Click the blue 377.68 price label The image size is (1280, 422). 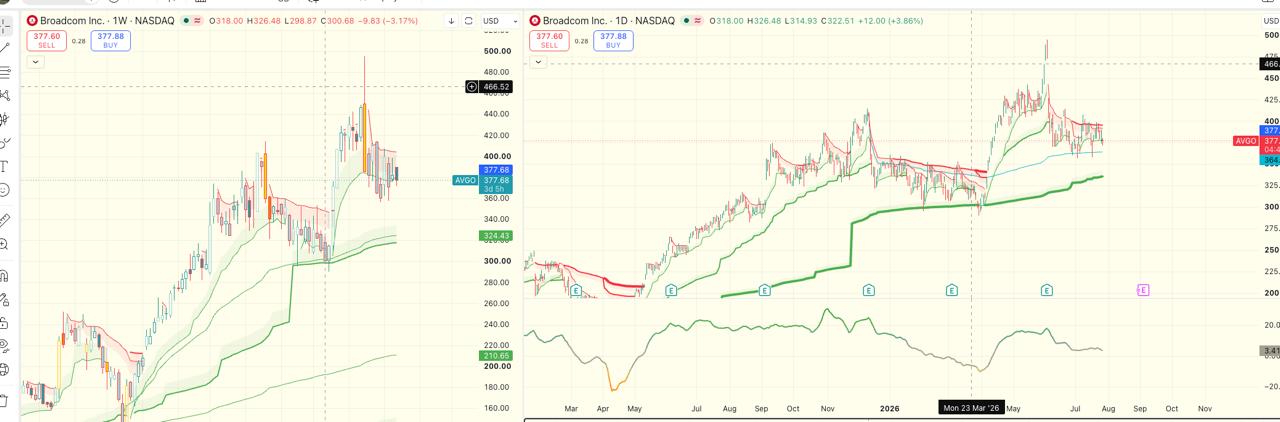click(x=497, y=170)
